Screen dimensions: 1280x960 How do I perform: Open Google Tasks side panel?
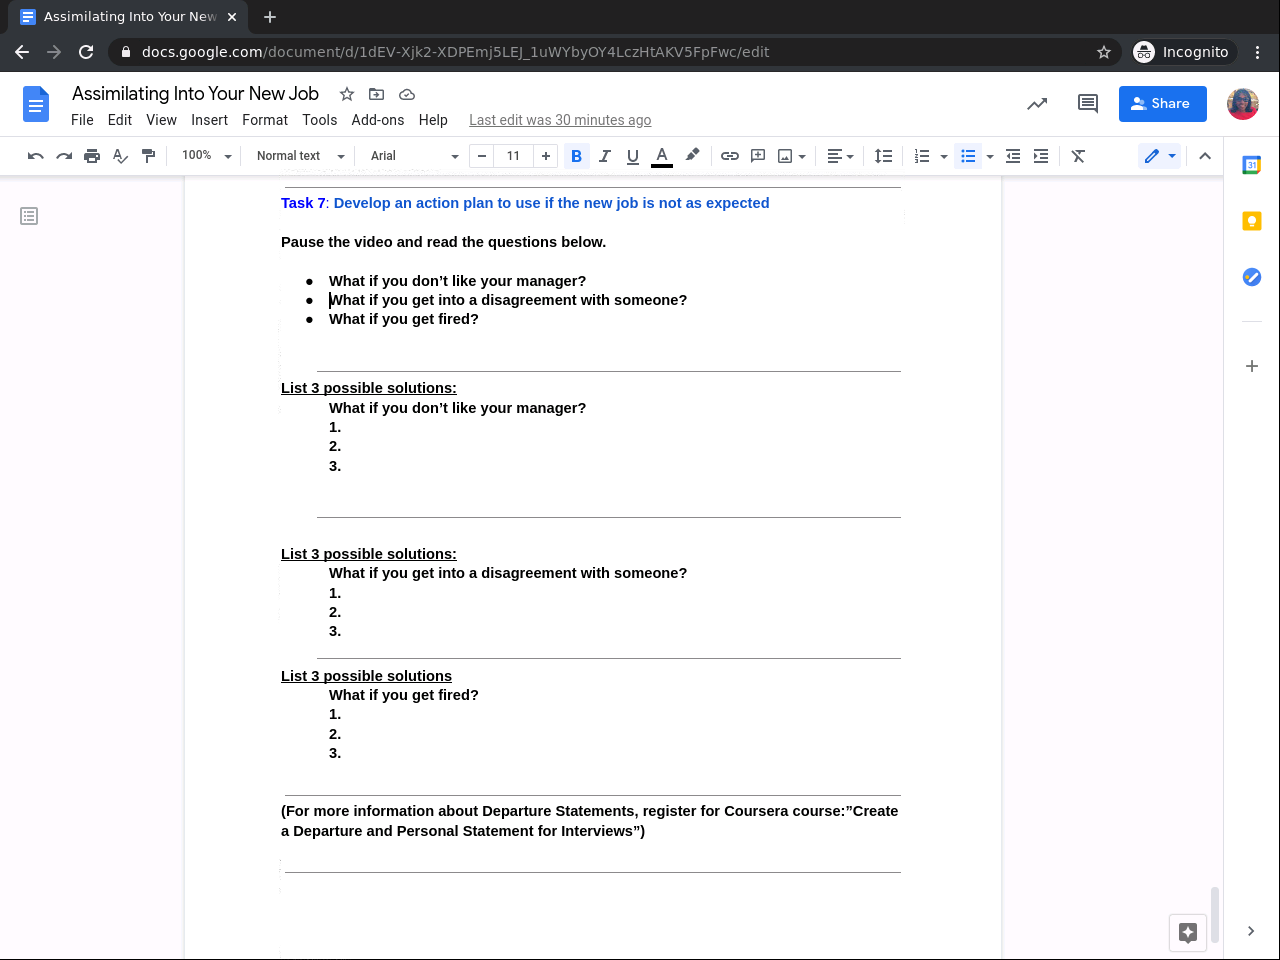[1252, 277]
